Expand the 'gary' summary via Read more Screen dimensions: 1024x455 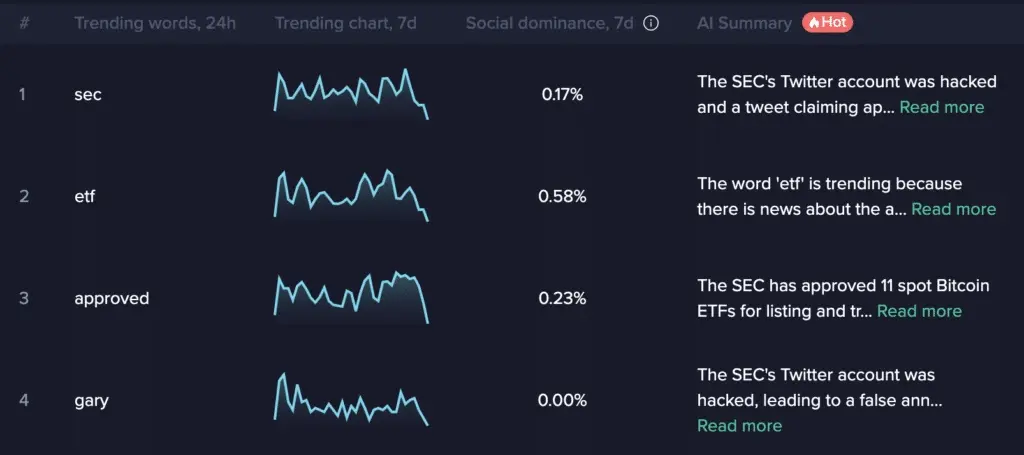739,426
